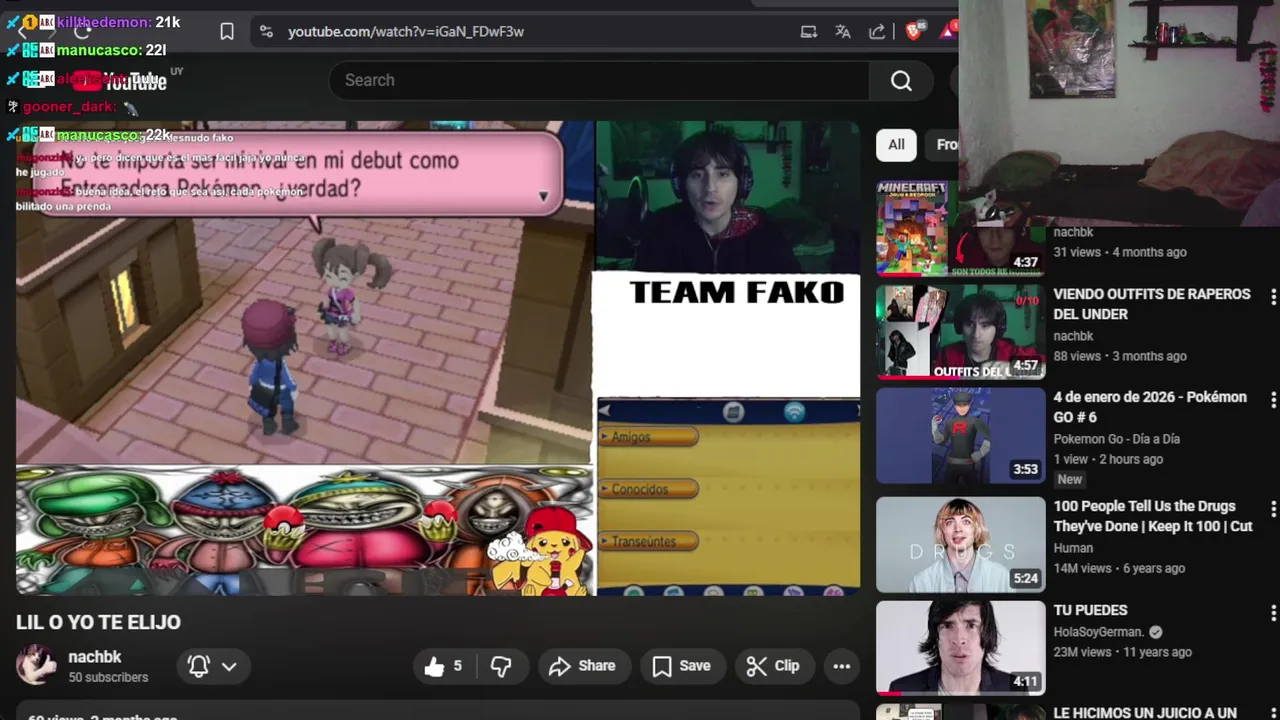The image size is (1280, 720).
Task: Click "14M views · 6 years ago" text
Action: point(1119,568)
